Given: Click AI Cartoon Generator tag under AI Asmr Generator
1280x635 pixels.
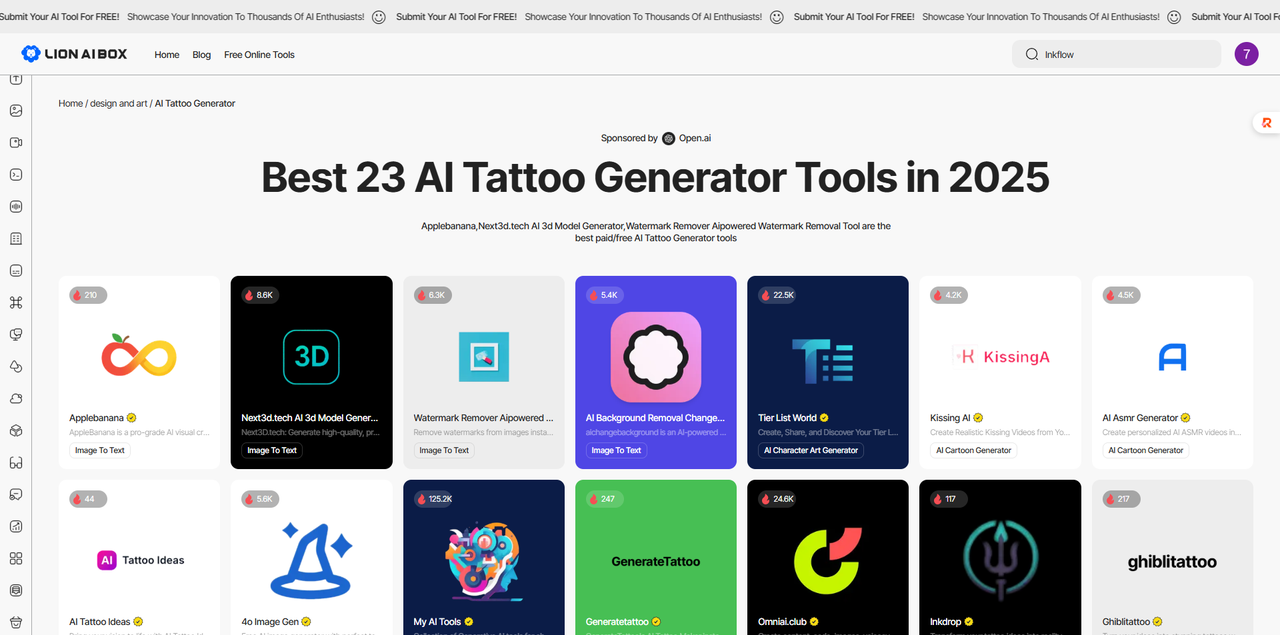Looking at the screenshot, I should click(1146, 450).
